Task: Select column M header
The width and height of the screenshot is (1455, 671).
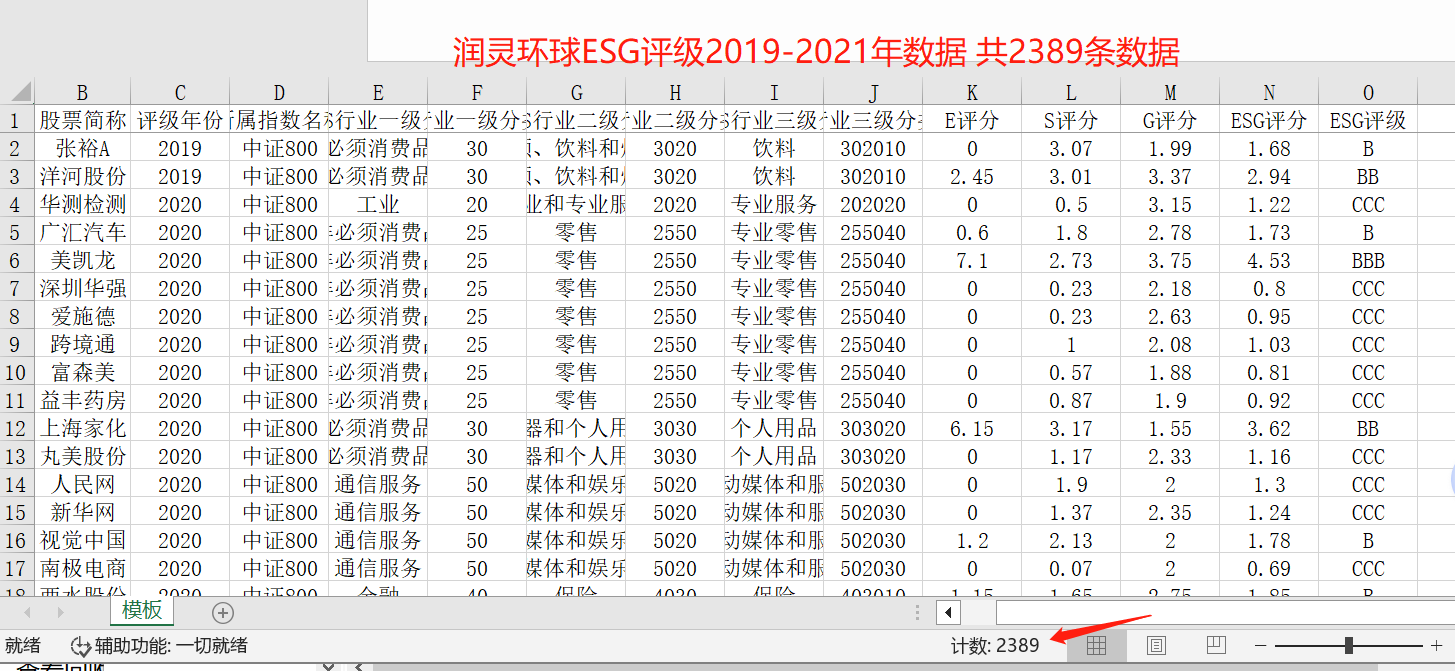Action: pos(1170,93)
